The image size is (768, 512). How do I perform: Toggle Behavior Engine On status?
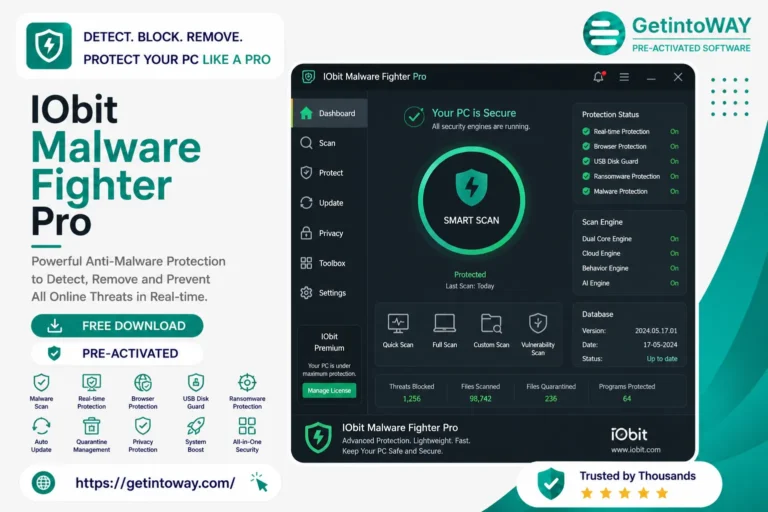tap(674, 268)
